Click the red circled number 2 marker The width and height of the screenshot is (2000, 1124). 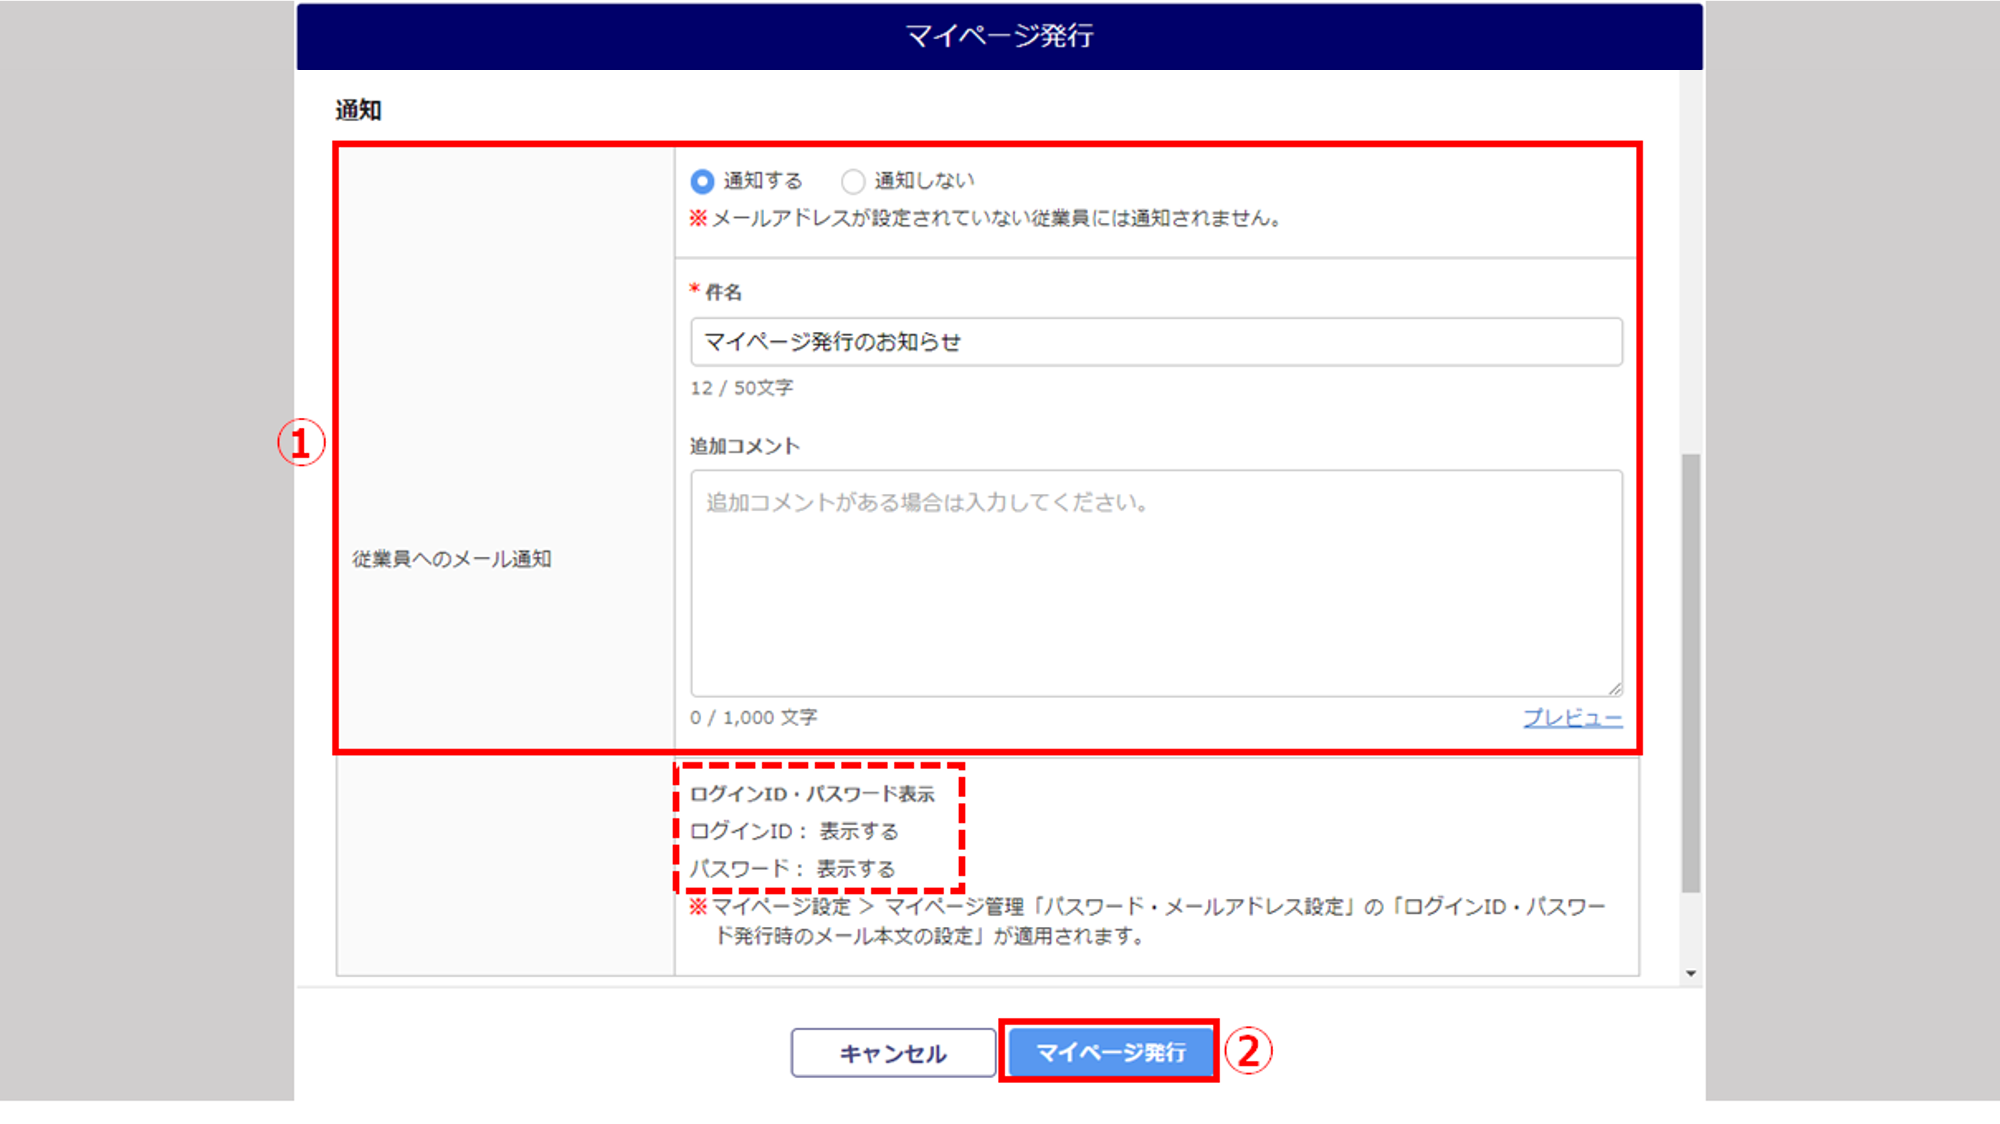click(1248, 1052)
